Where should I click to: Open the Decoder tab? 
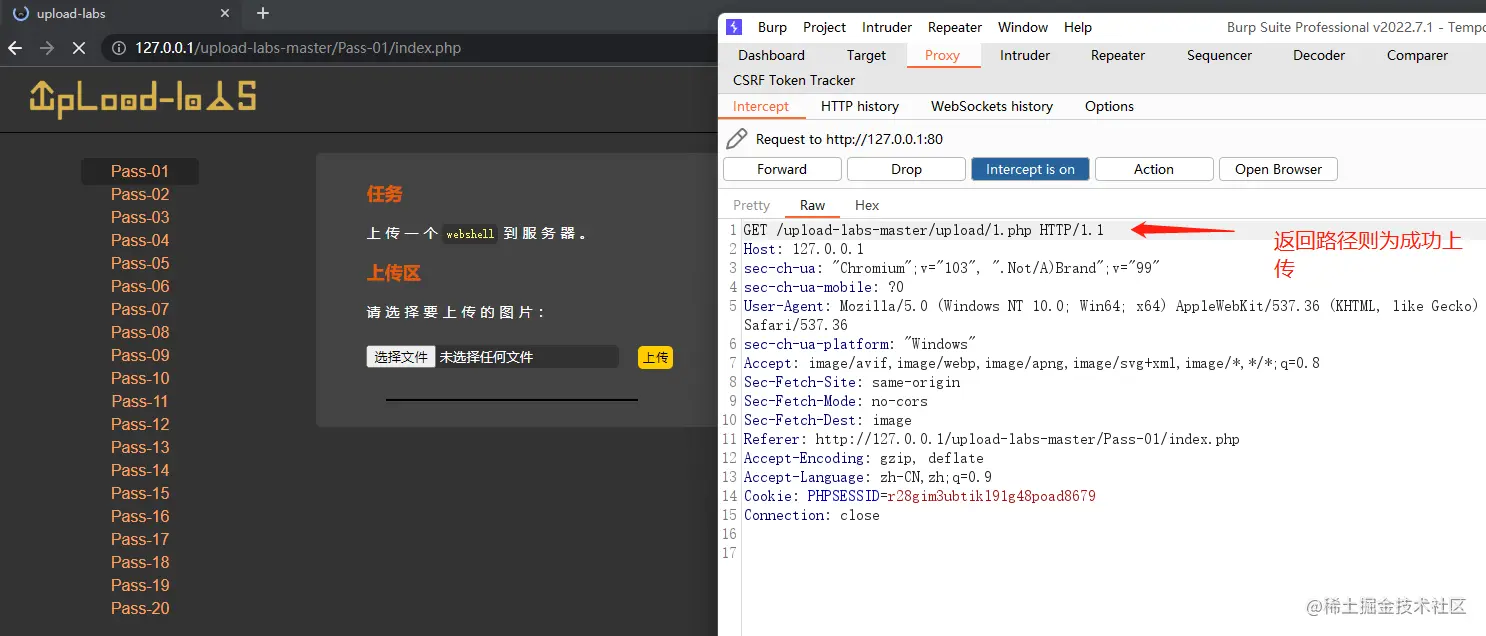pos(1319,55)
